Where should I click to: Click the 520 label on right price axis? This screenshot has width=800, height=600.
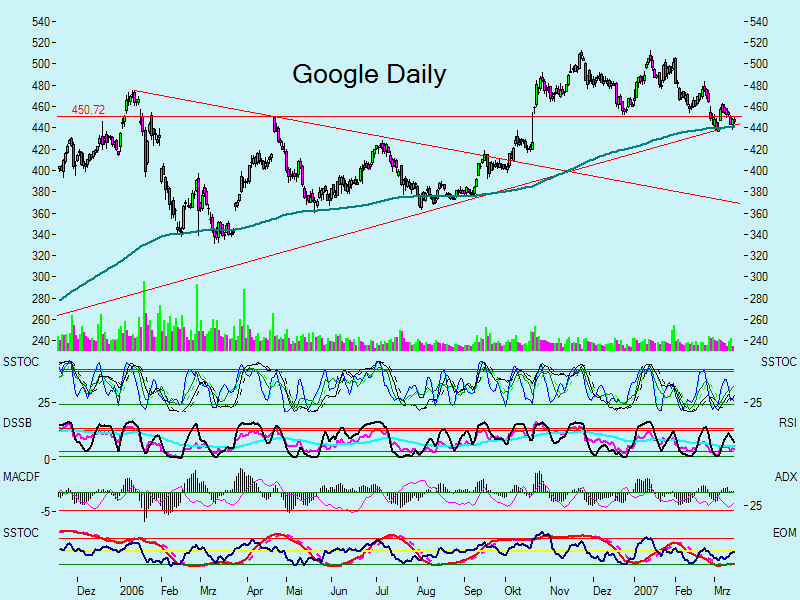tap(759, 43)
